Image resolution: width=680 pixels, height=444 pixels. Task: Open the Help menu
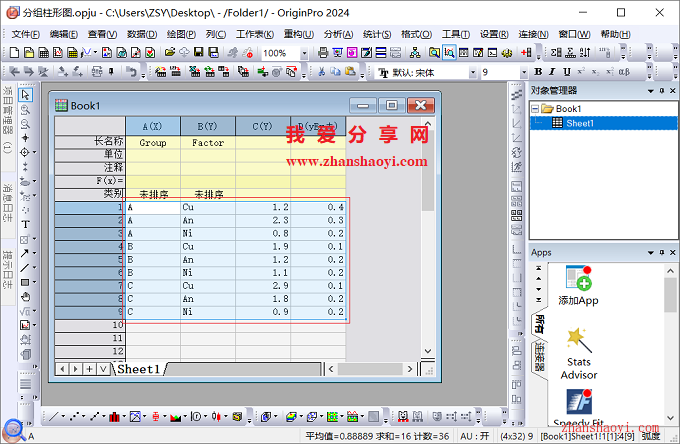[615, 34]
